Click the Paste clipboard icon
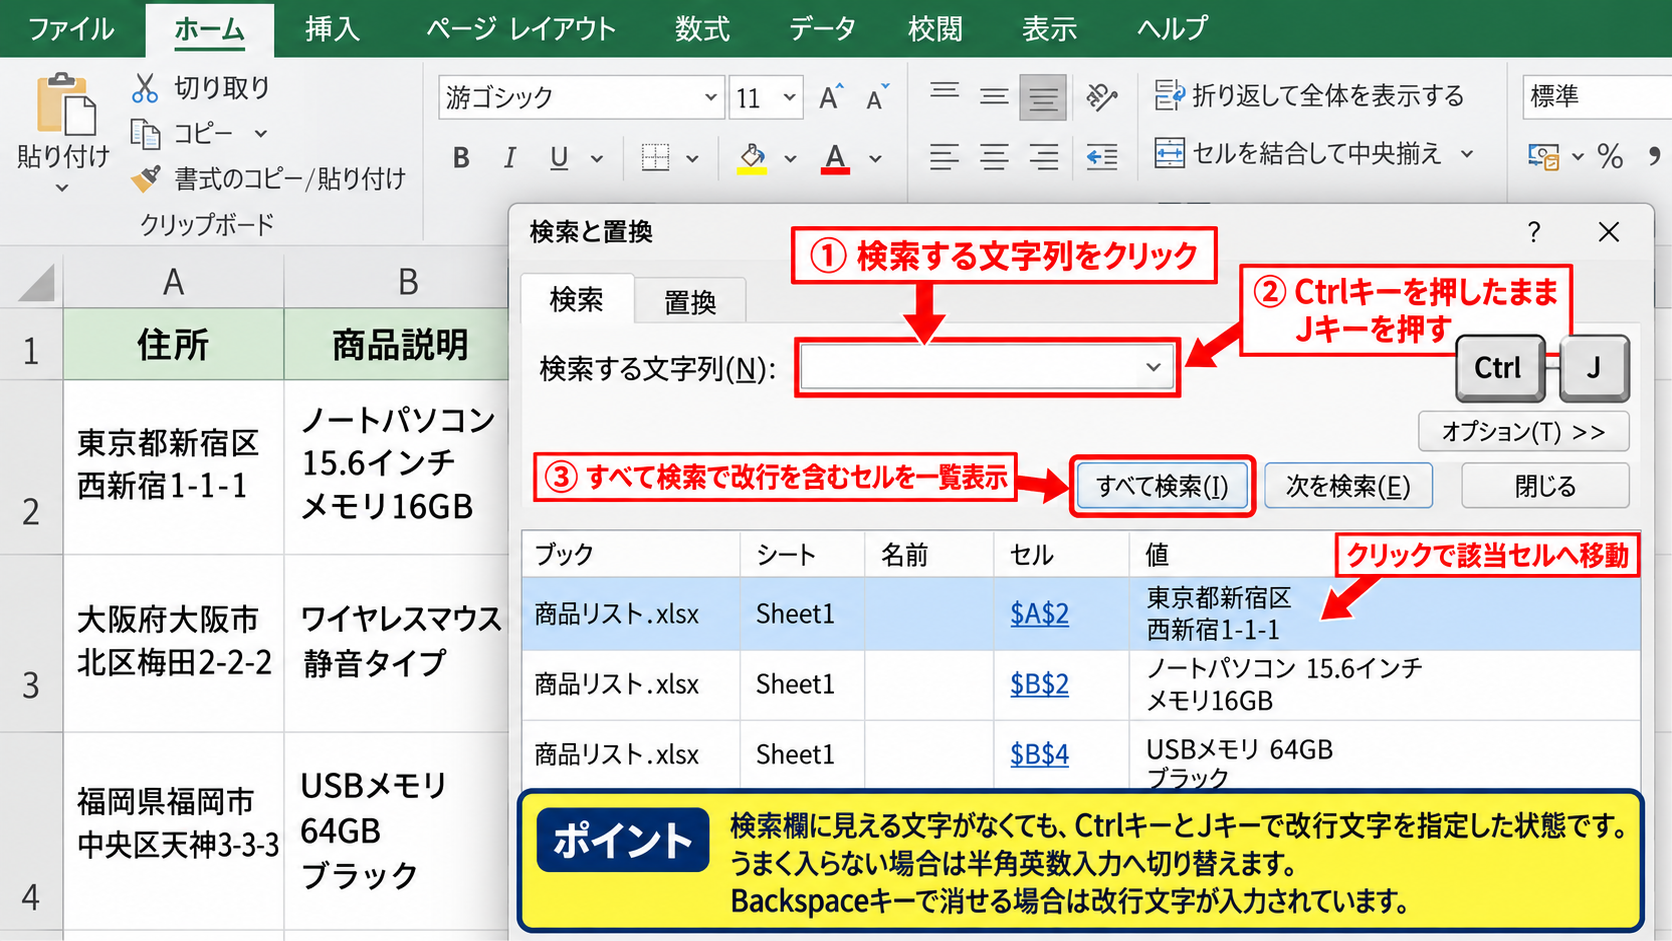 (x=66, y=104)
